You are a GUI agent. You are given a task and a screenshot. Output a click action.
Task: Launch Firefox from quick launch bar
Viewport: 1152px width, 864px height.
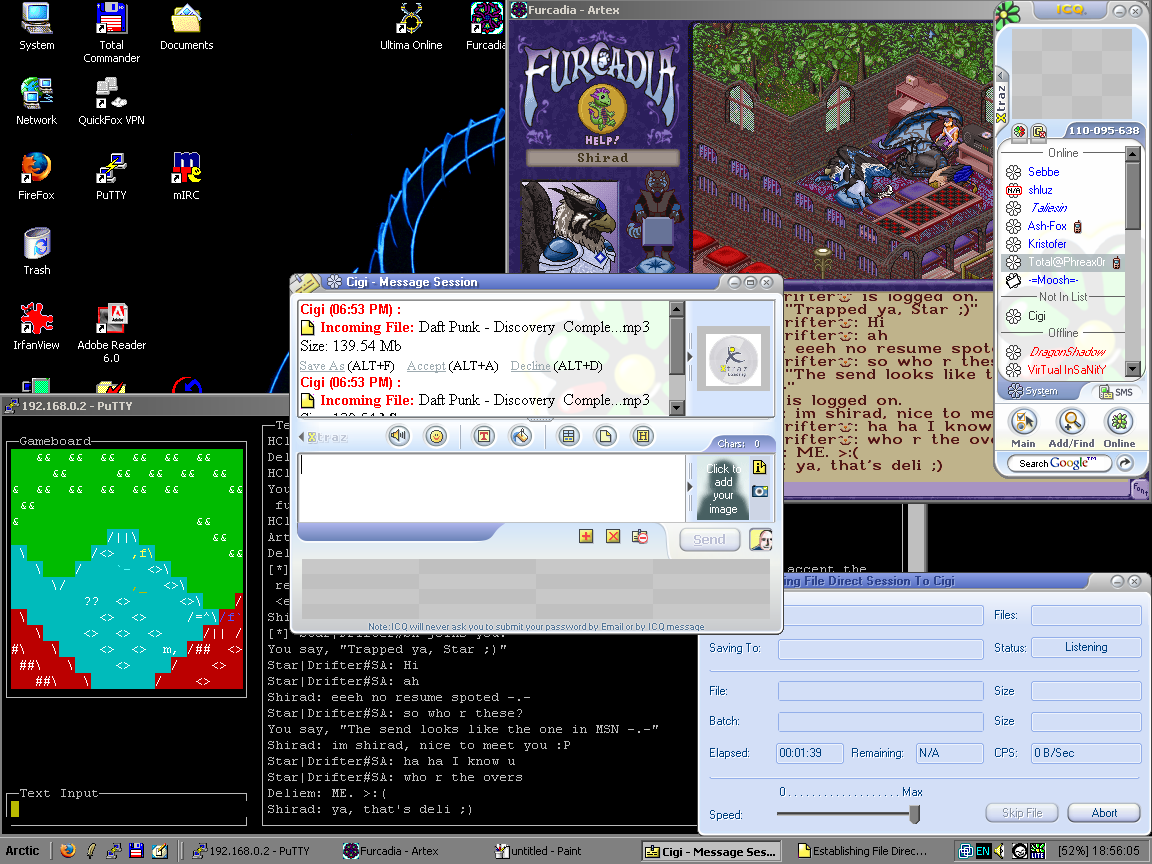(68, 851)
